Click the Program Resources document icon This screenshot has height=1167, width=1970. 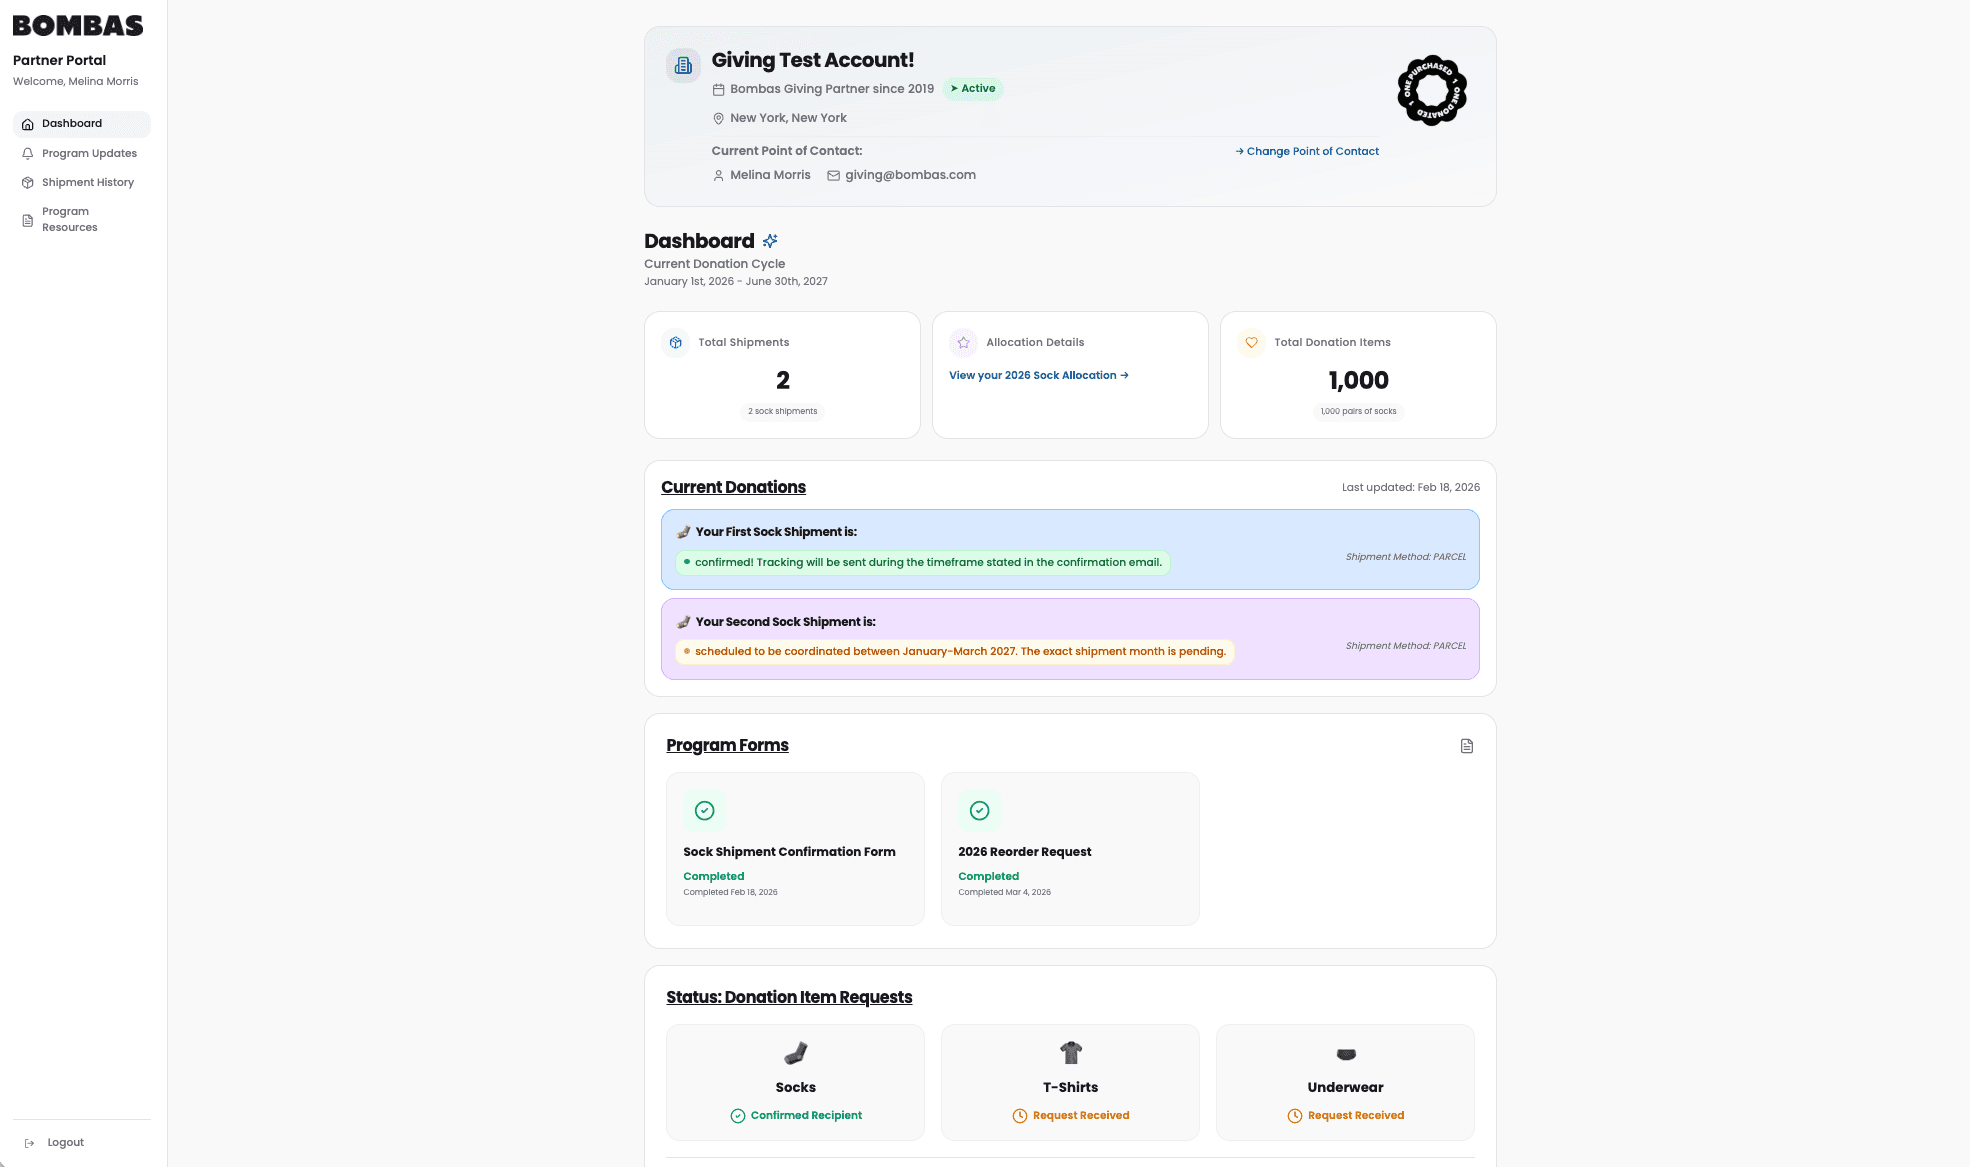pyautogui.click(x=28, y=220)
